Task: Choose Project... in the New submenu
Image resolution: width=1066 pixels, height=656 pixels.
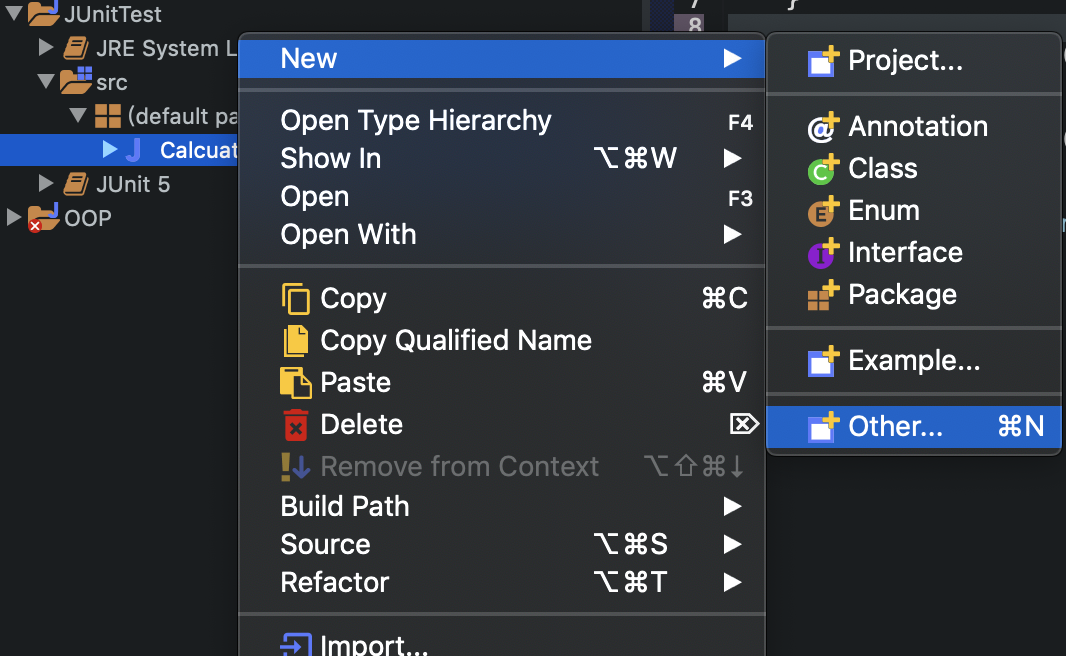Action: [905, 61]
